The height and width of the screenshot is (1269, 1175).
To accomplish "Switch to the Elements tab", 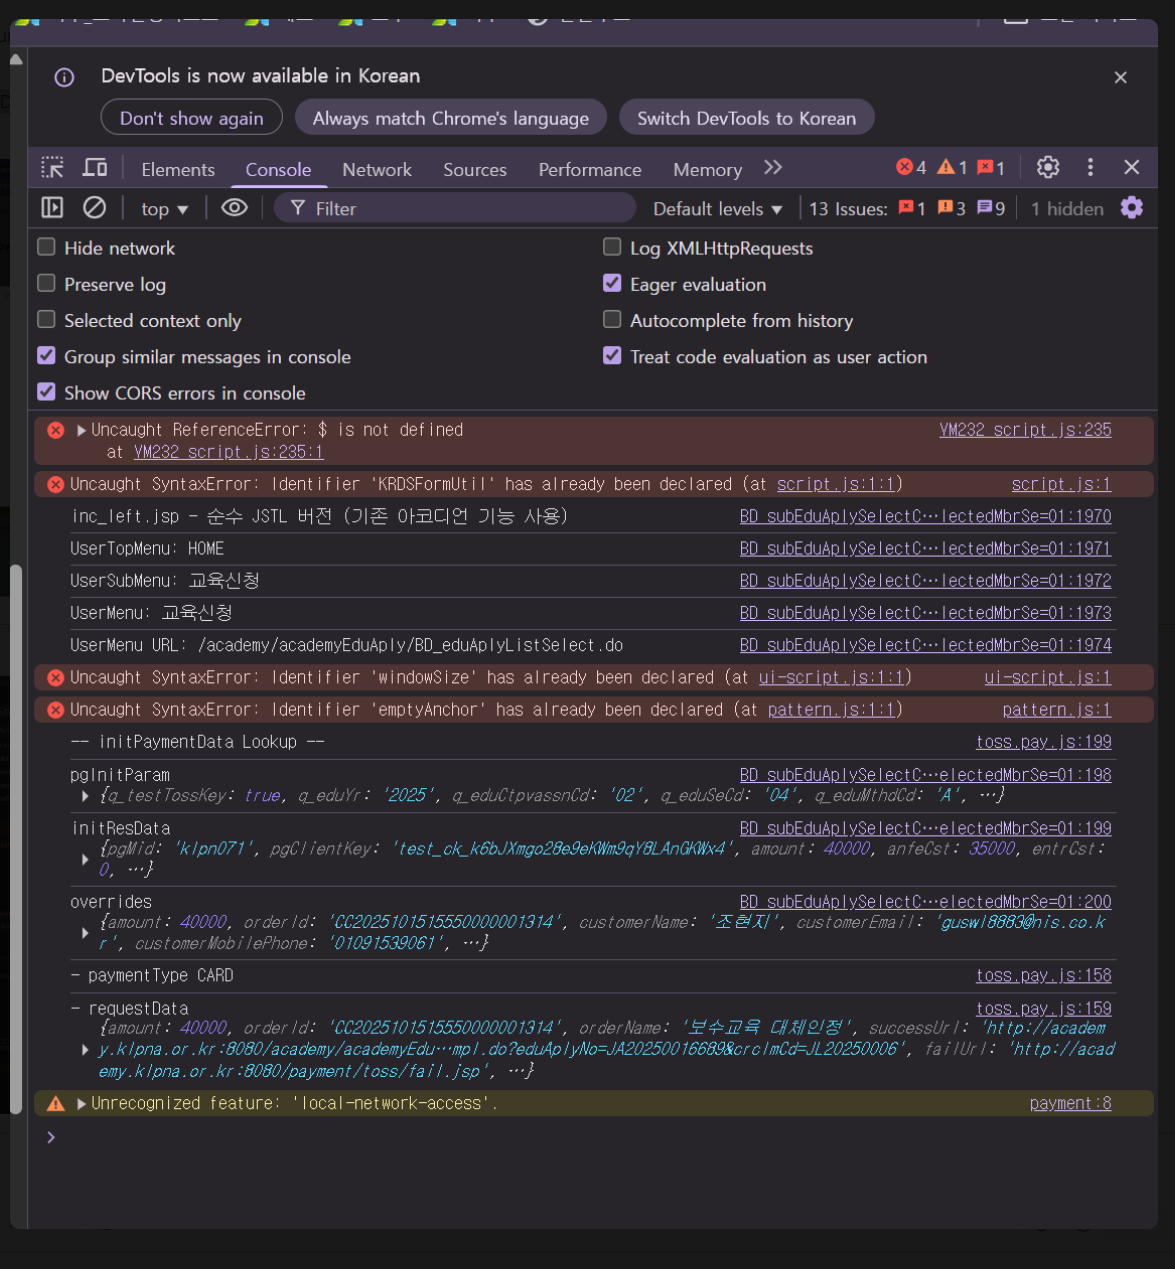I will tap(178, 170).
